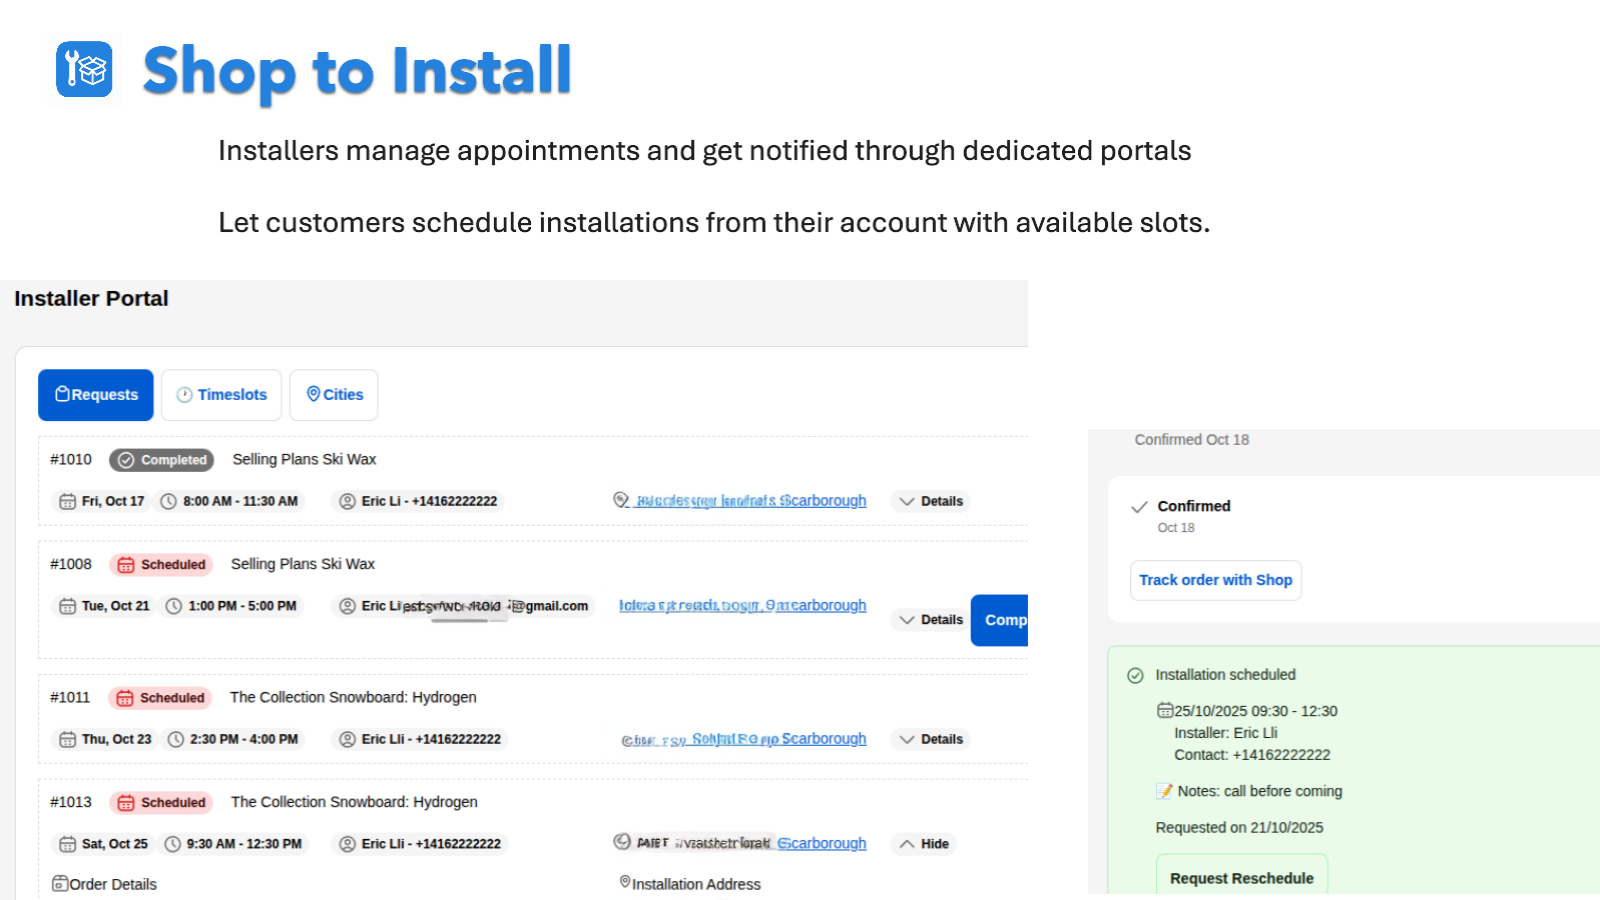1600x900 pixels.
Task: Click the clock icon on the Timeslots tab
Action: pos(186,394)
